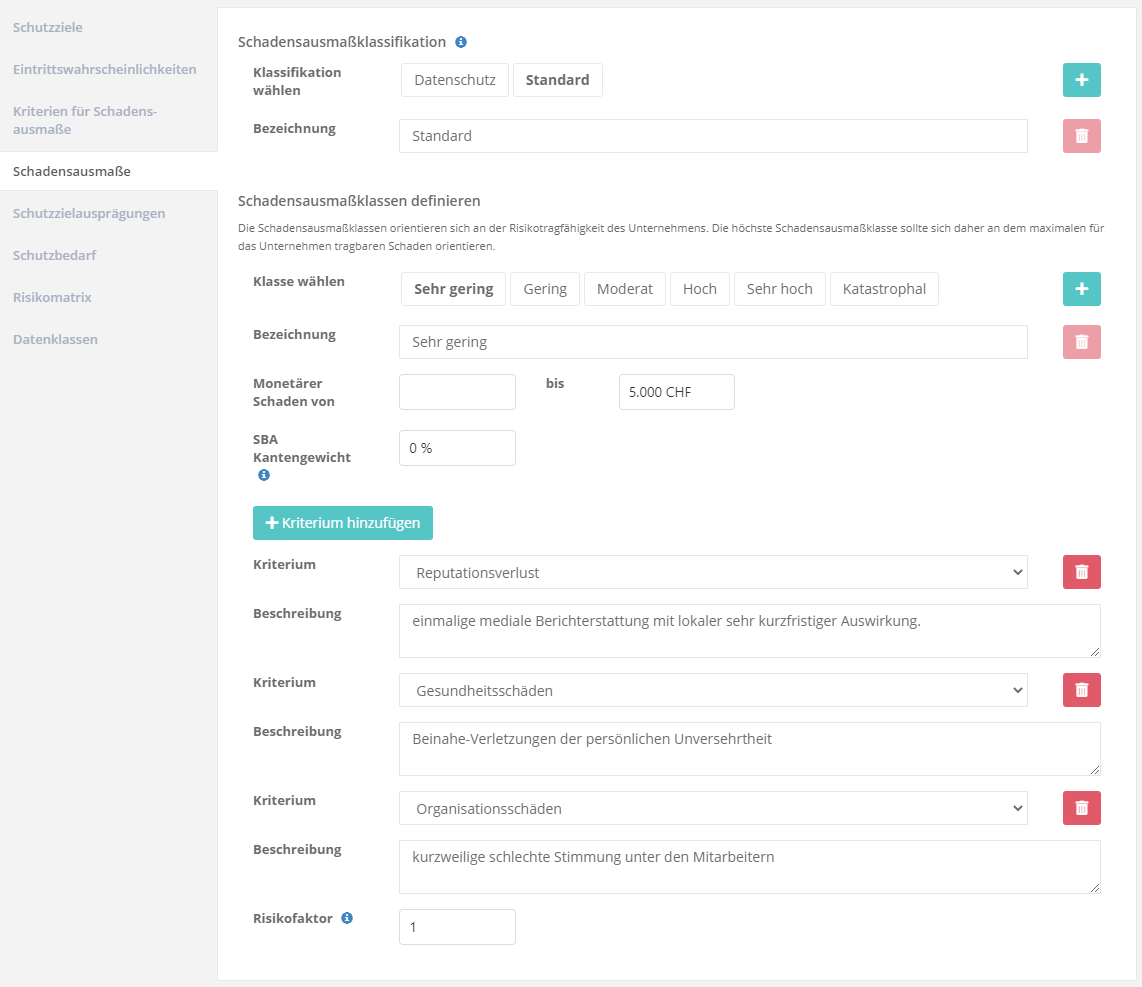Expand the Gesundheitsschäden criterion dropdown
The image size is (1142, 987).
pyautogui.click(x=712, y=690)
